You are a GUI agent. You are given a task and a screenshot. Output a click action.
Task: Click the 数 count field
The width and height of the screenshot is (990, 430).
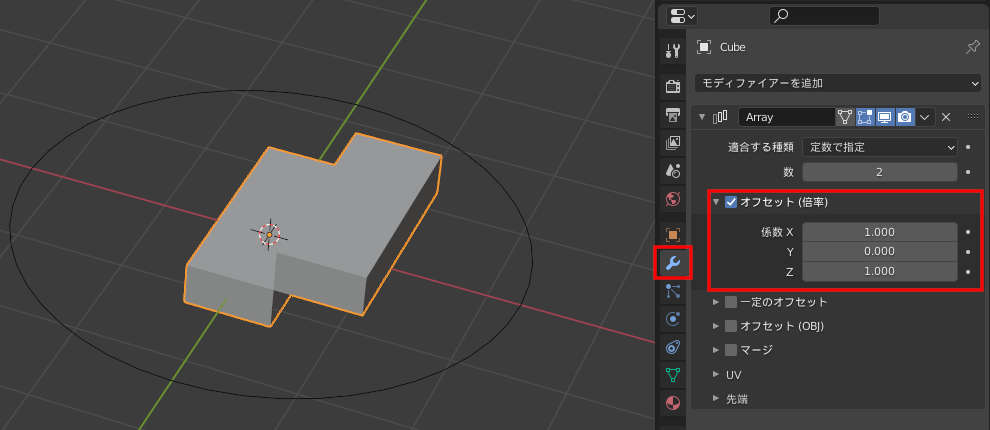pyautogui.click(x=880, y=172)
